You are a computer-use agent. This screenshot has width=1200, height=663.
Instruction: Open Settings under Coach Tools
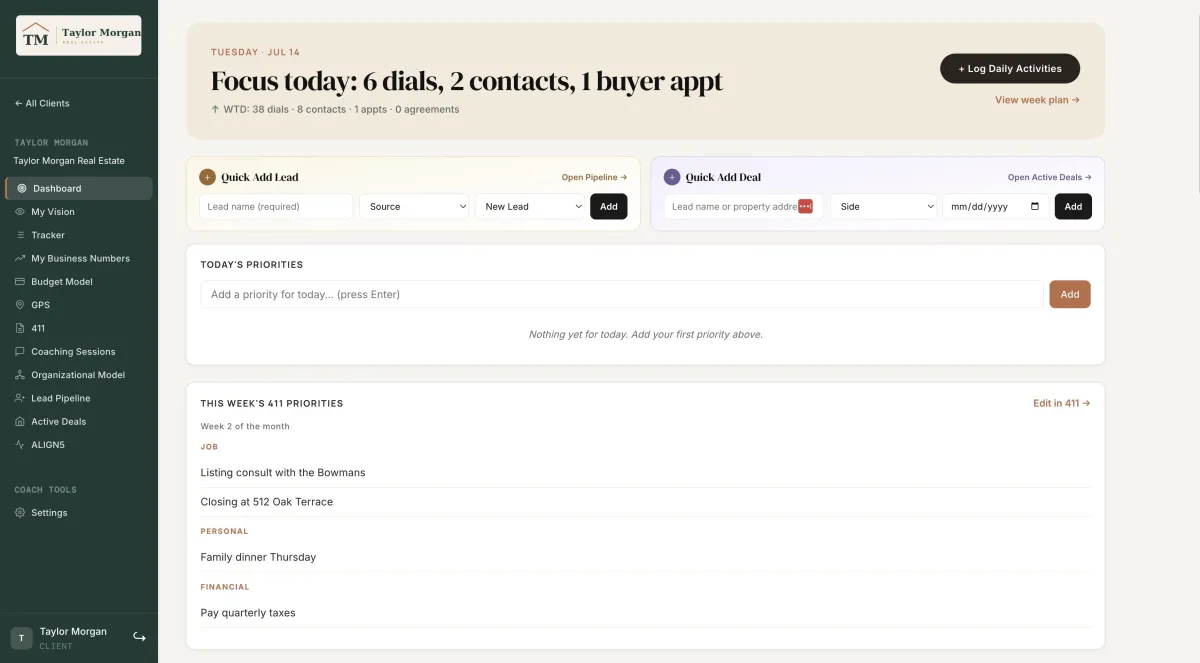pyautogui.click(x=79, y=513)
